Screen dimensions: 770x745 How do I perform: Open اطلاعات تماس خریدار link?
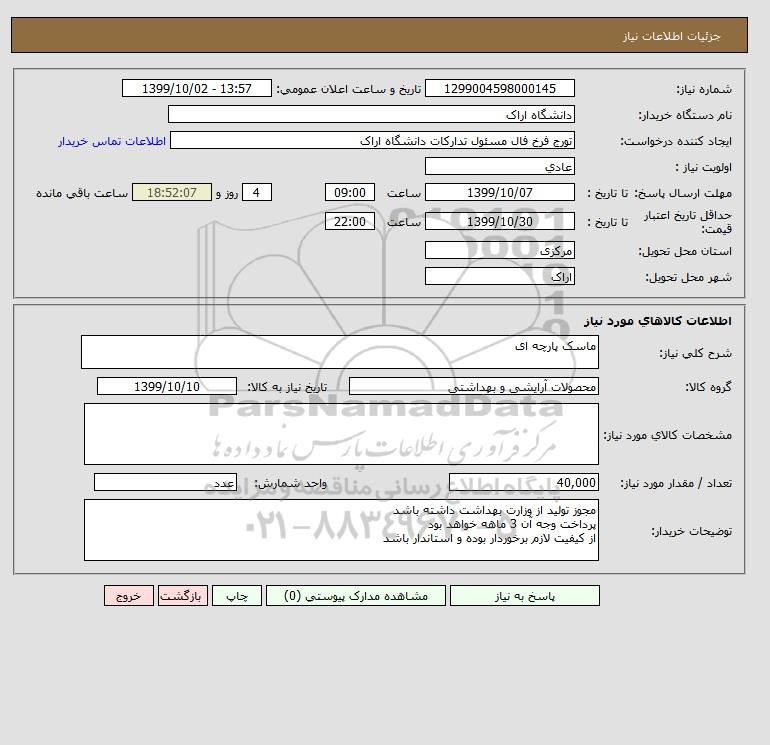112,141
